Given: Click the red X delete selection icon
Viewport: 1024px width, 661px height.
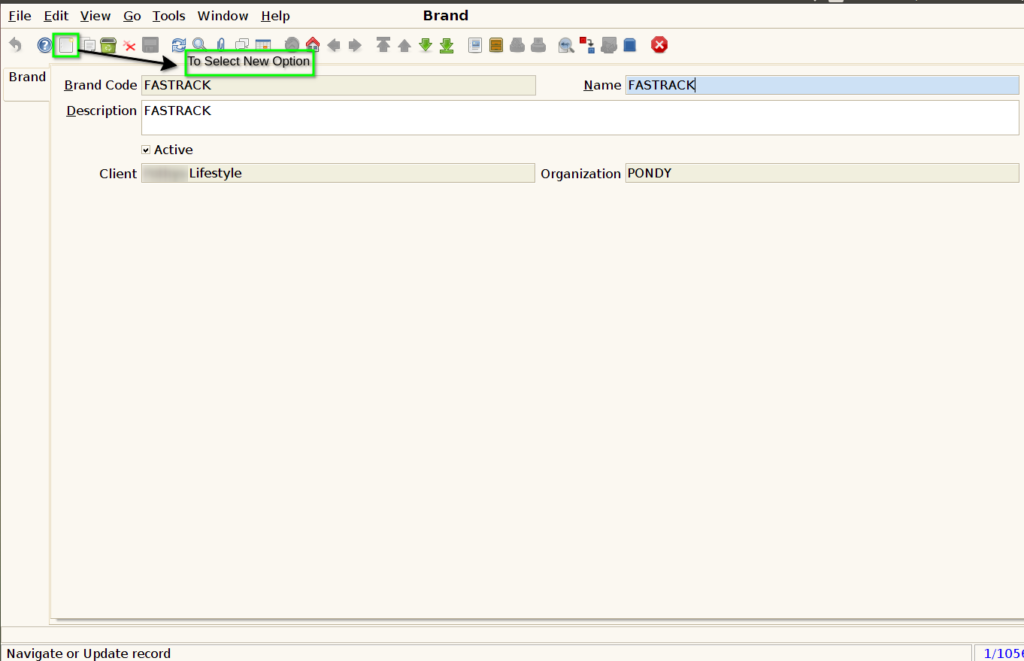Looking at the screenshot, I should click(x=129, y=46).
